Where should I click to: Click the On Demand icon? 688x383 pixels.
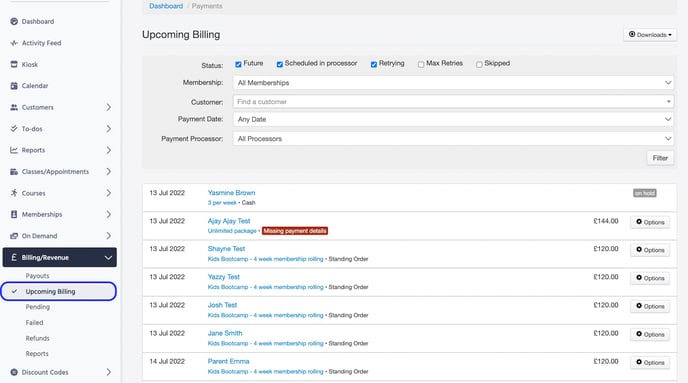pyautogui.click(x=14, y=236)
